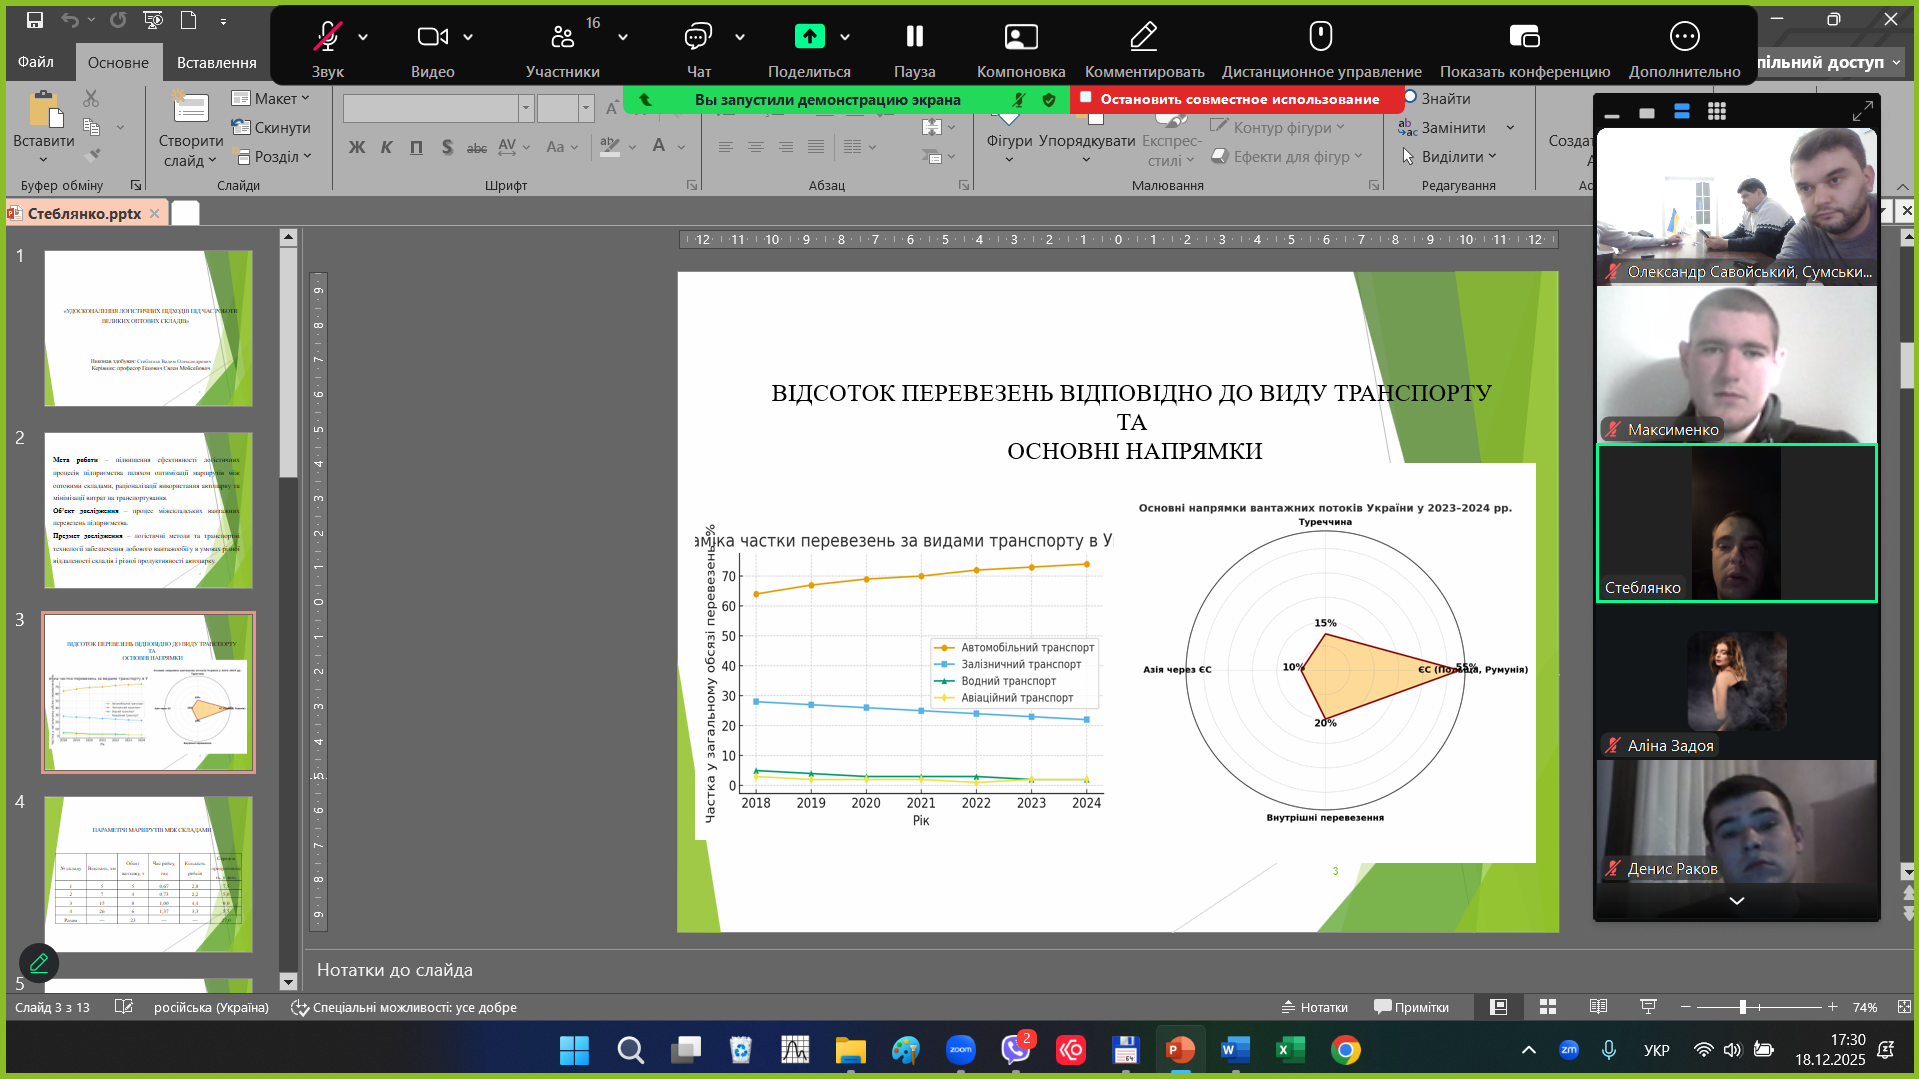Switch to the Вставлення ribbon tab
Viewport: 1919px width, 1079px height.
click(216, 62)
